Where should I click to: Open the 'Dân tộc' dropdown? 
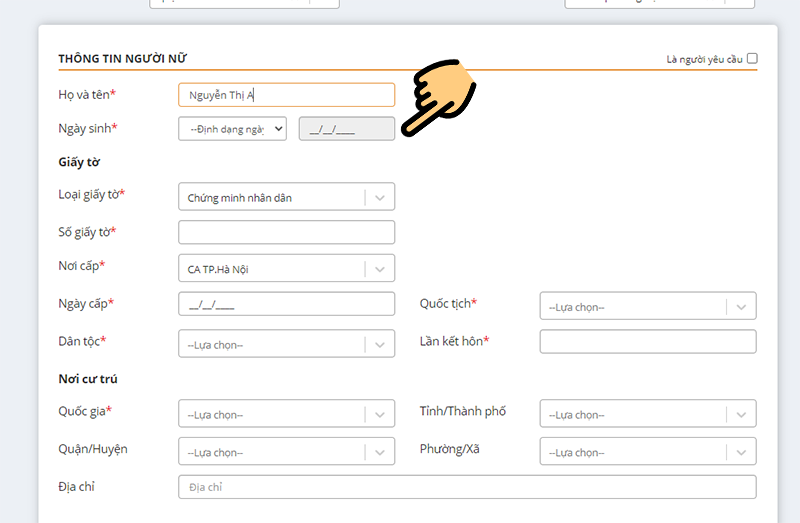coord(286,343)
